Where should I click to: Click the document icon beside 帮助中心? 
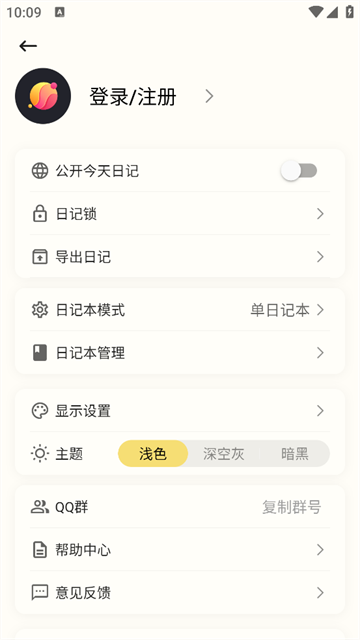pyautogui.click(x=40, y=550)
